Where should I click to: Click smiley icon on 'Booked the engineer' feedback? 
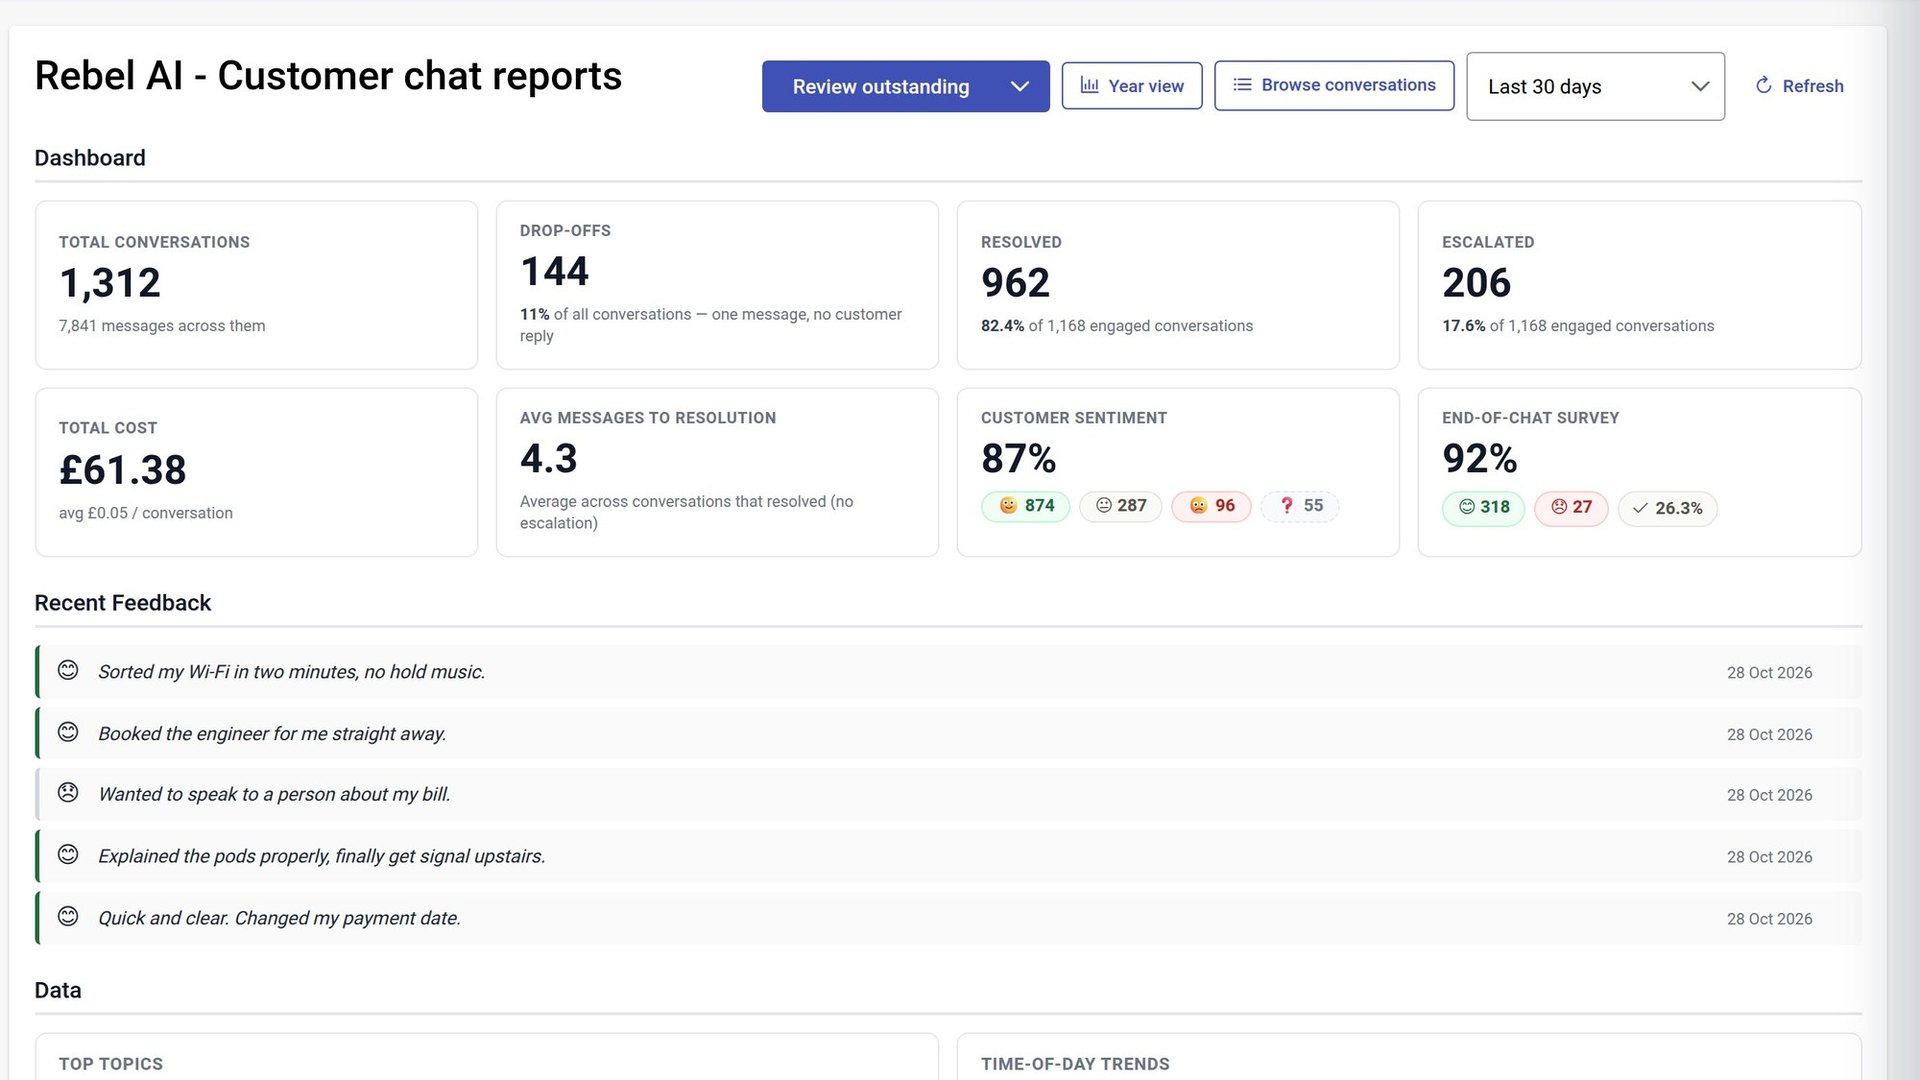(x=68, y=732)
